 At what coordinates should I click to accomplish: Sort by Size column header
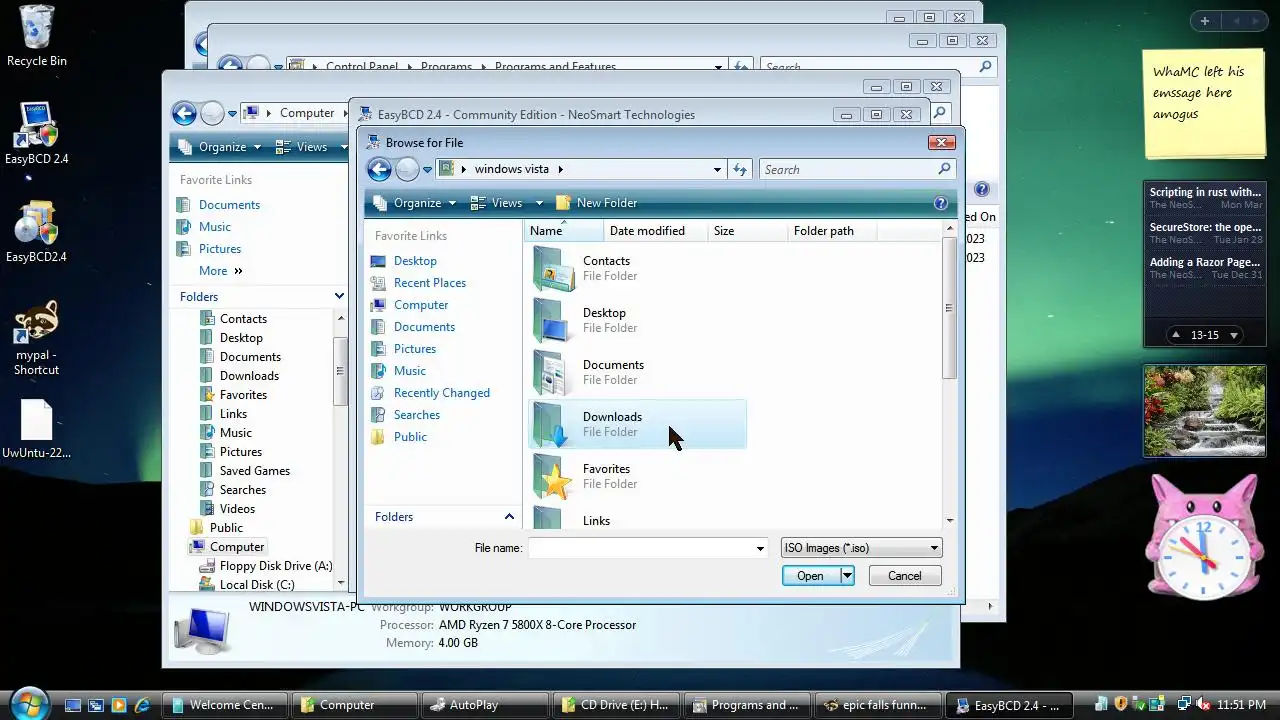pyautogui.click(x=748, y=231)
